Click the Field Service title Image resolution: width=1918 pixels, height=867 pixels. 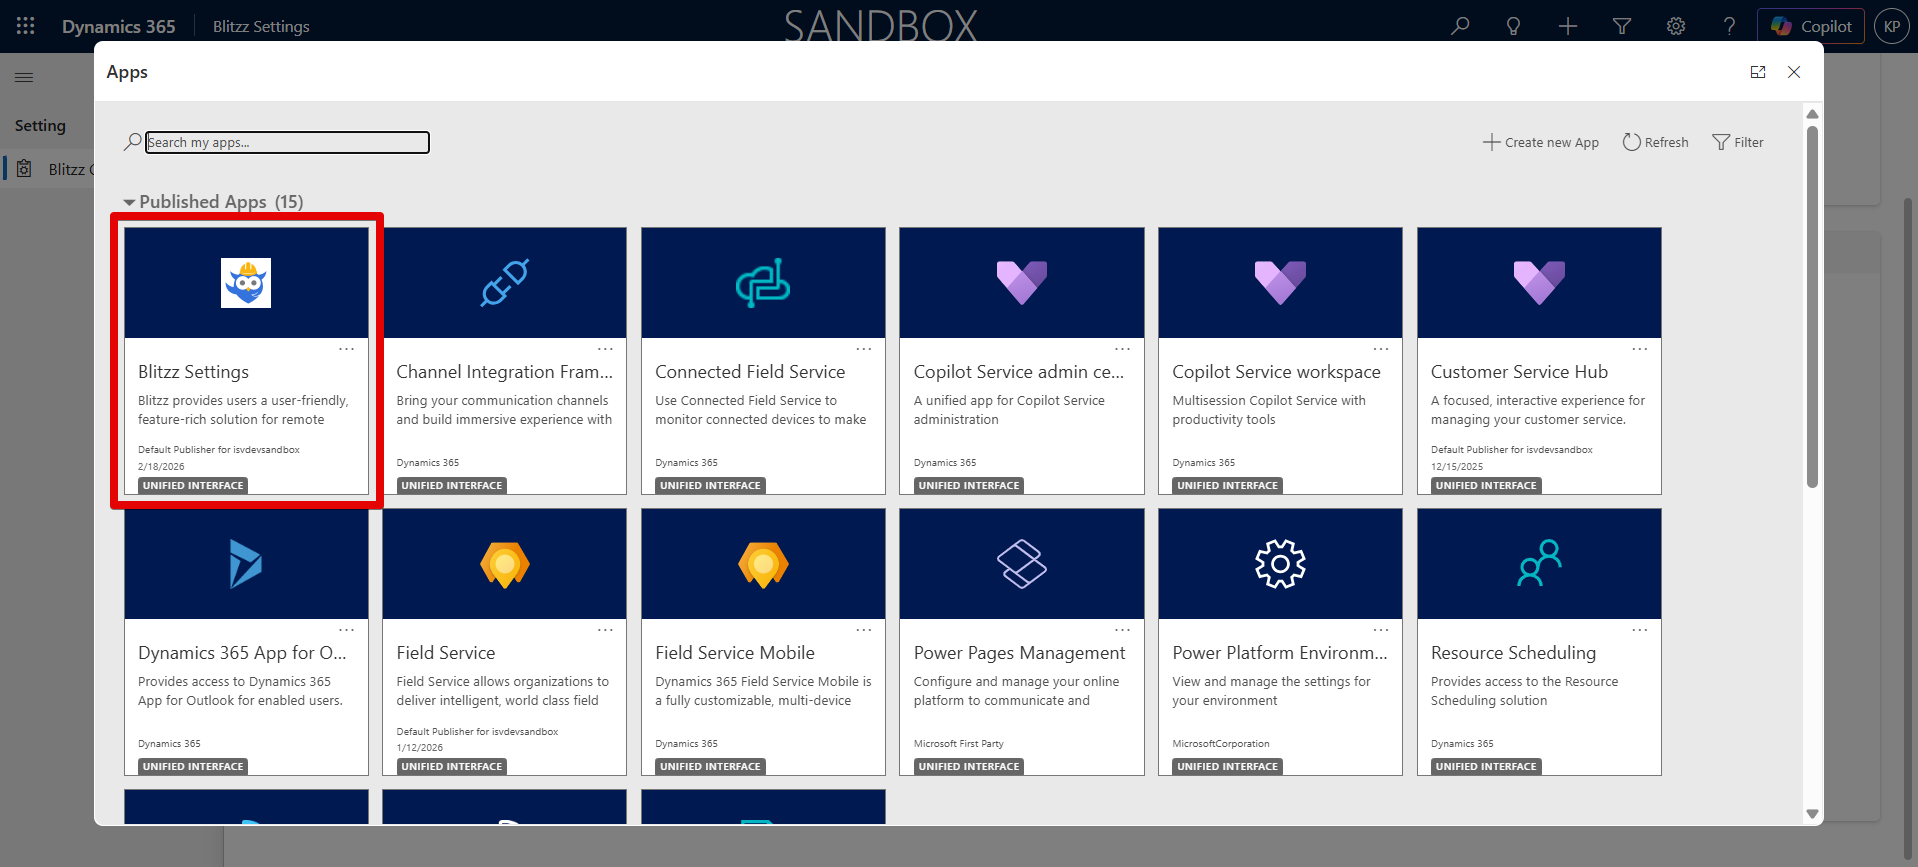446,653
